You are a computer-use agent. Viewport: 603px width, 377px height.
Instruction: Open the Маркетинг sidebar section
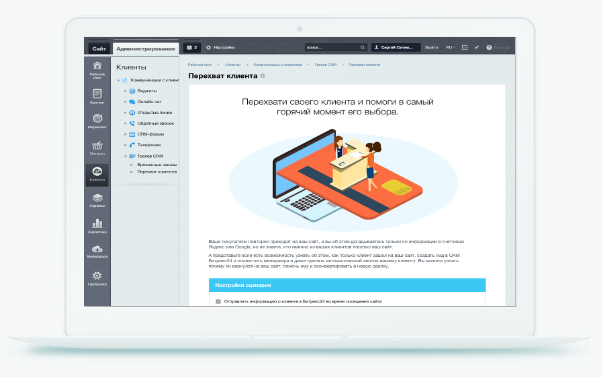click(97, 121)
